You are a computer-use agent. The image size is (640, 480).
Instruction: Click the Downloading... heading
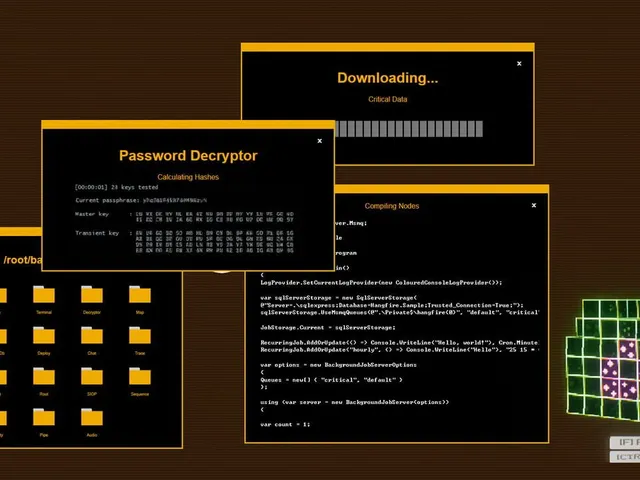[388, 78]
